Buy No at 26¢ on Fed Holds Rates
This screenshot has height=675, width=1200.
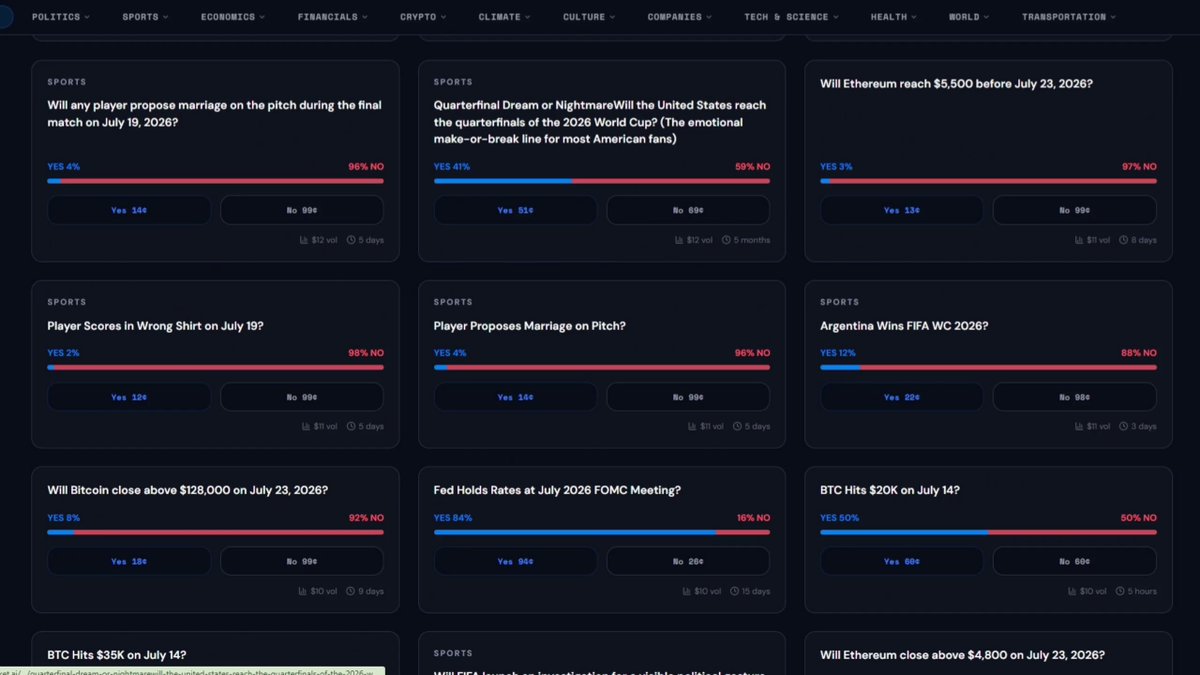click(688, 561)
